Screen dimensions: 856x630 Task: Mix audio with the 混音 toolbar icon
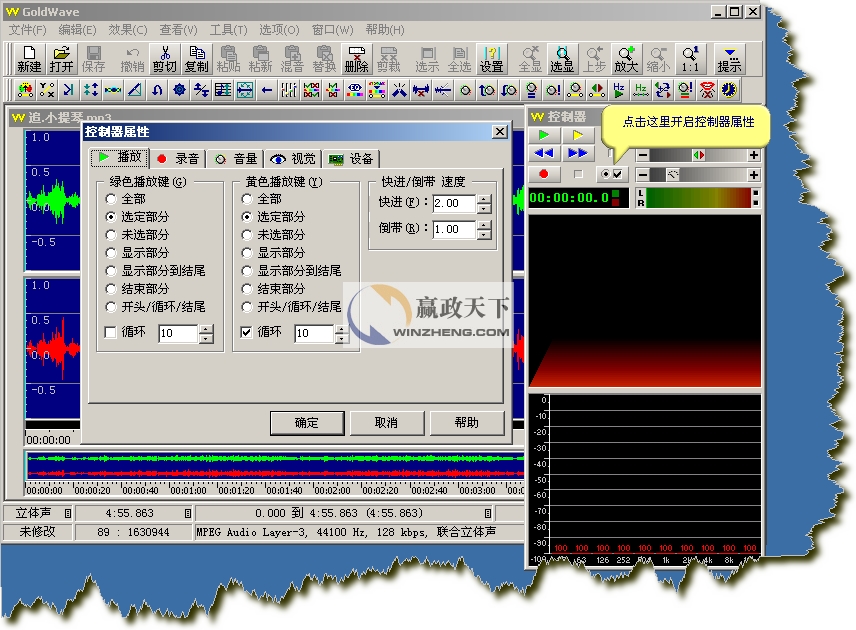(290, 57)
